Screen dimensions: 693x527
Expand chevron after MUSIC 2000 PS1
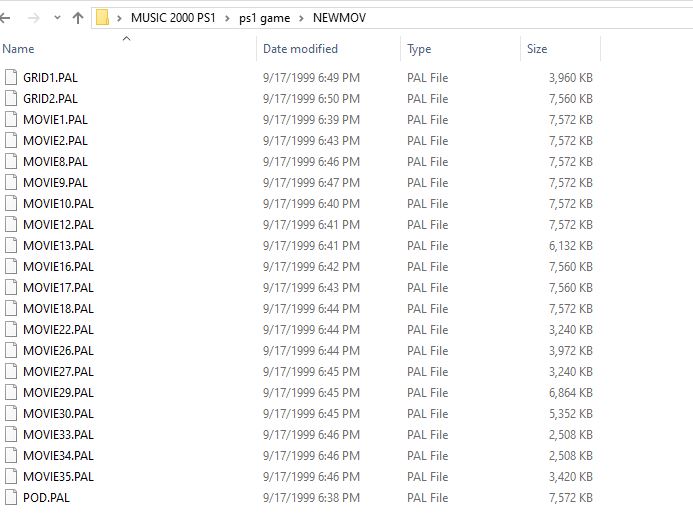[227, 19]
